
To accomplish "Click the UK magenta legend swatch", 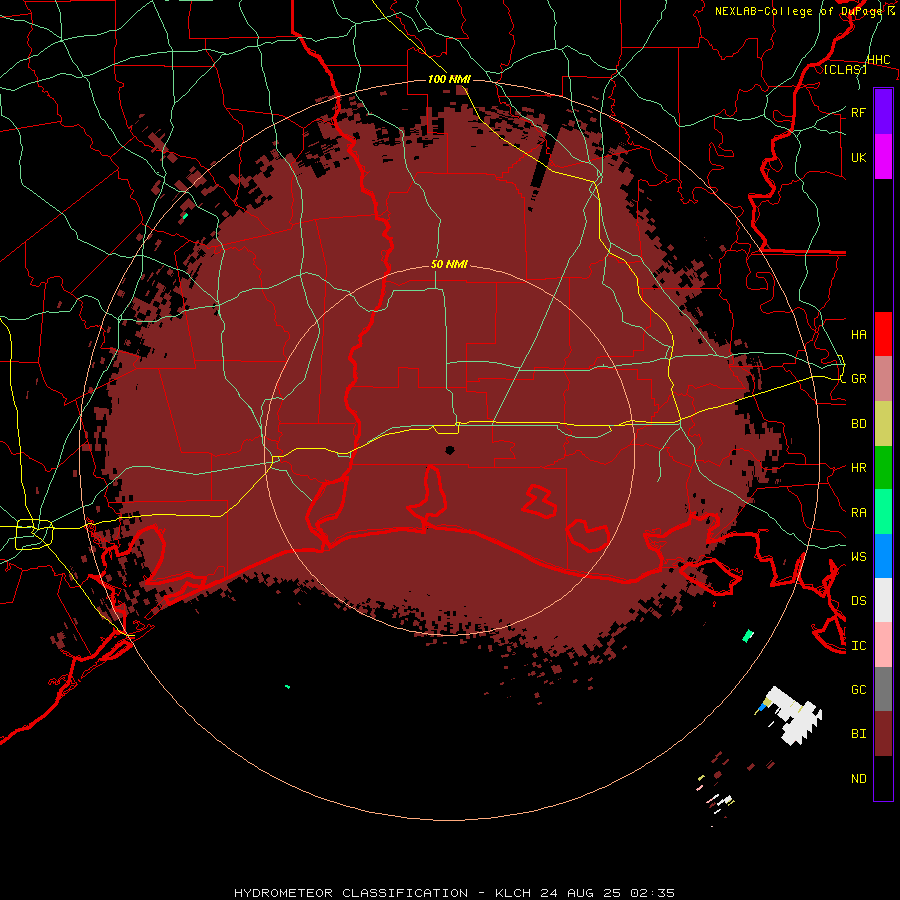I will pos(883,157).
